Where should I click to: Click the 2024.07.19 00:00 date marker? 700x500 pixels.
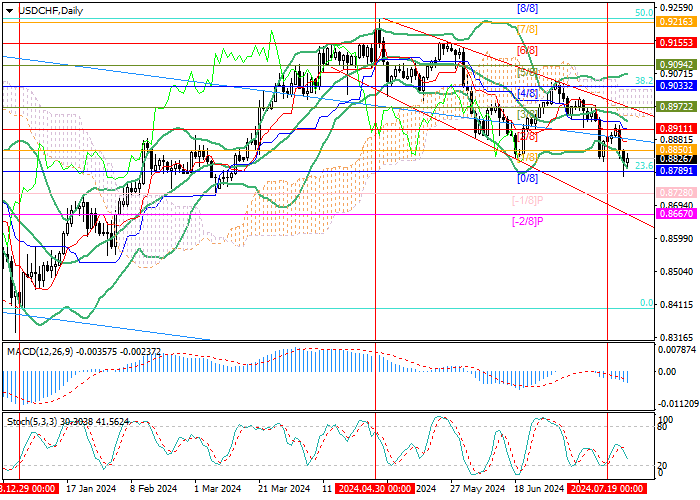click(607, 488)
